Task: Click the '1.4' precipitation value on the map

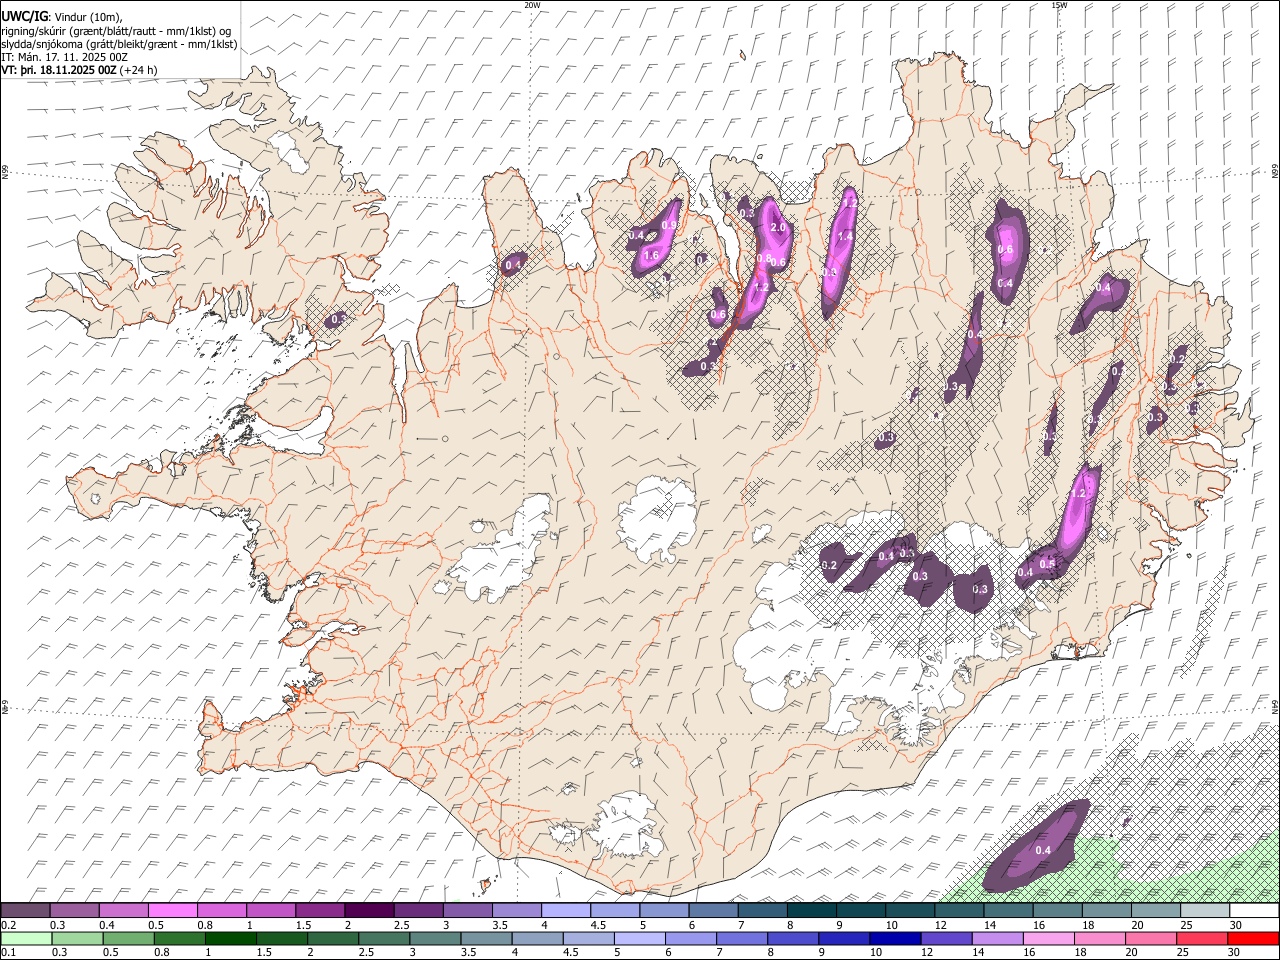Action: click(x=845, y=236)
